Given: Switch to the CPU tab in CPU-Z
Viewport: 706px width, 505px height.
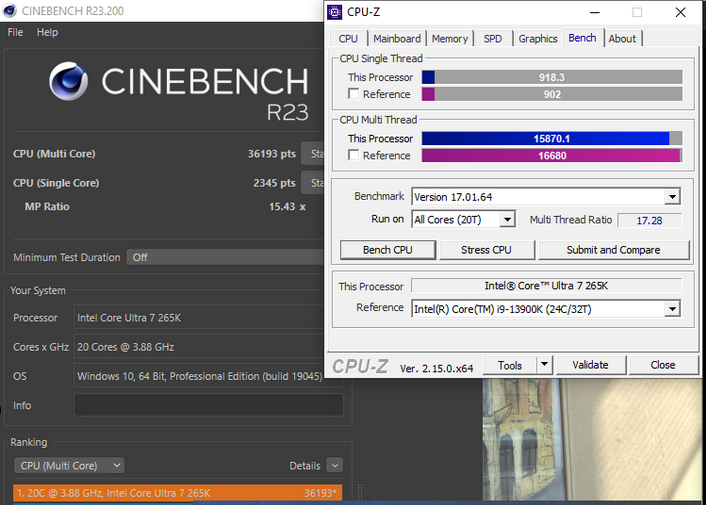Looking at the screenshot, I should click(x=348, y=39).
